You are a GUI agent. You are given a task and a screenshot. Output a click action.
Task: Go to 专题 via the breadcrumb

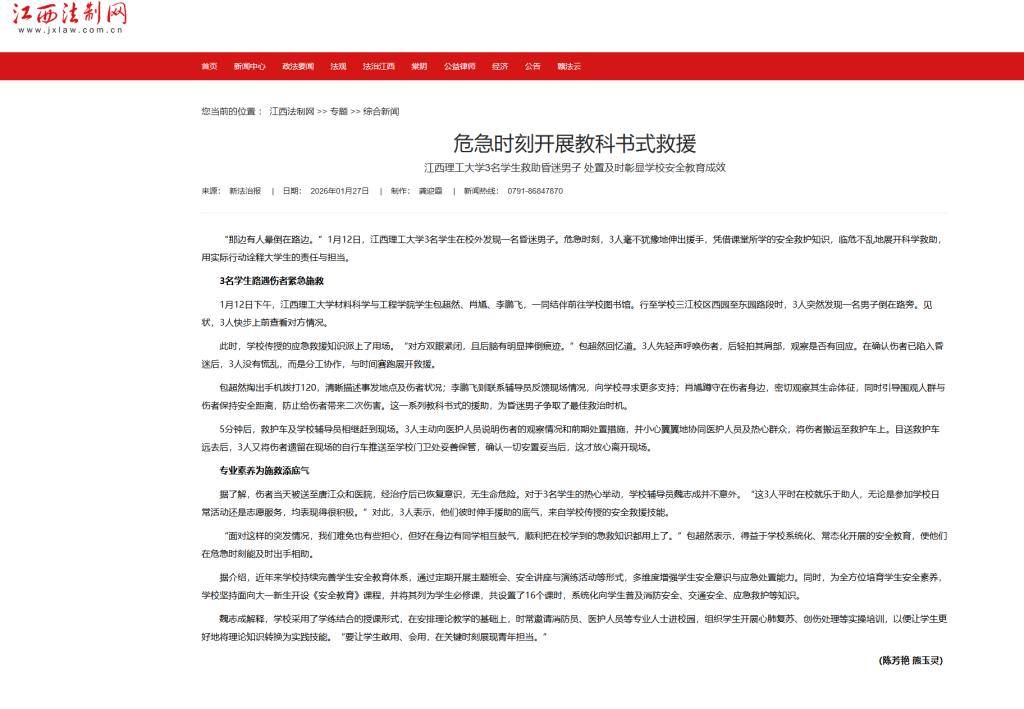(x=339, y=111)
